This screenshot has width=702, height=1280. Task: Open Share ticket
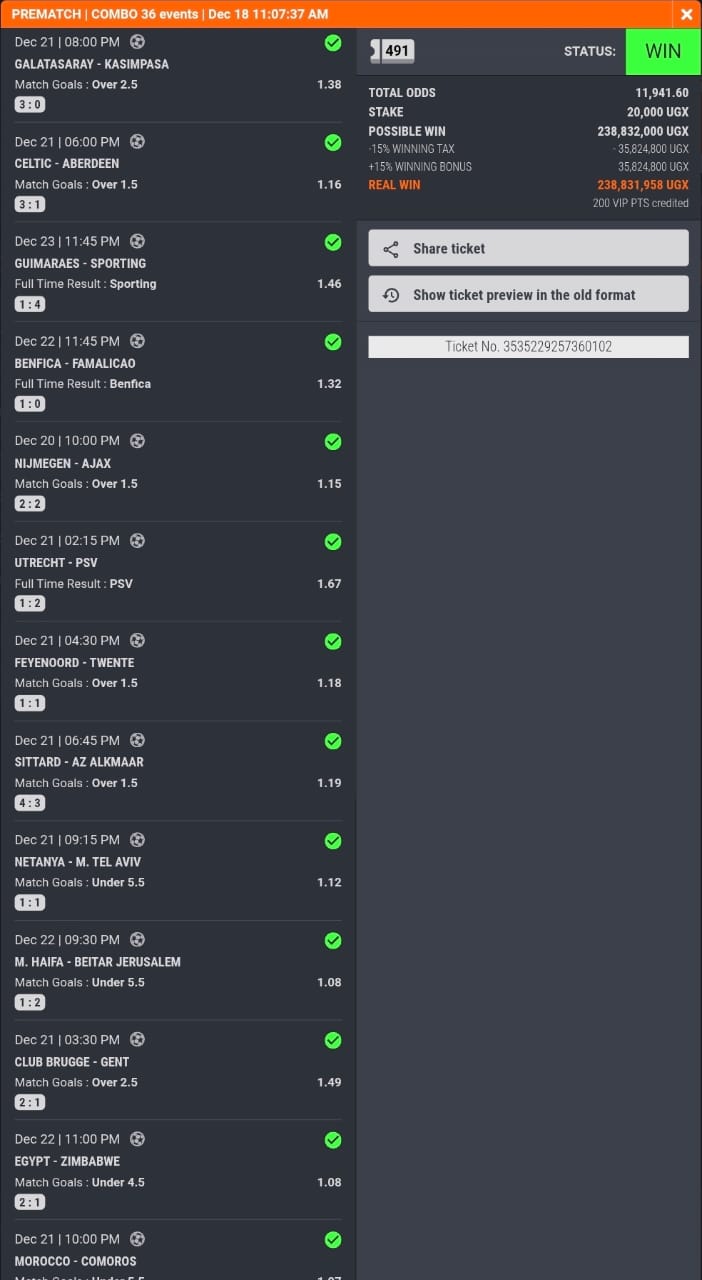click(528, 247)
